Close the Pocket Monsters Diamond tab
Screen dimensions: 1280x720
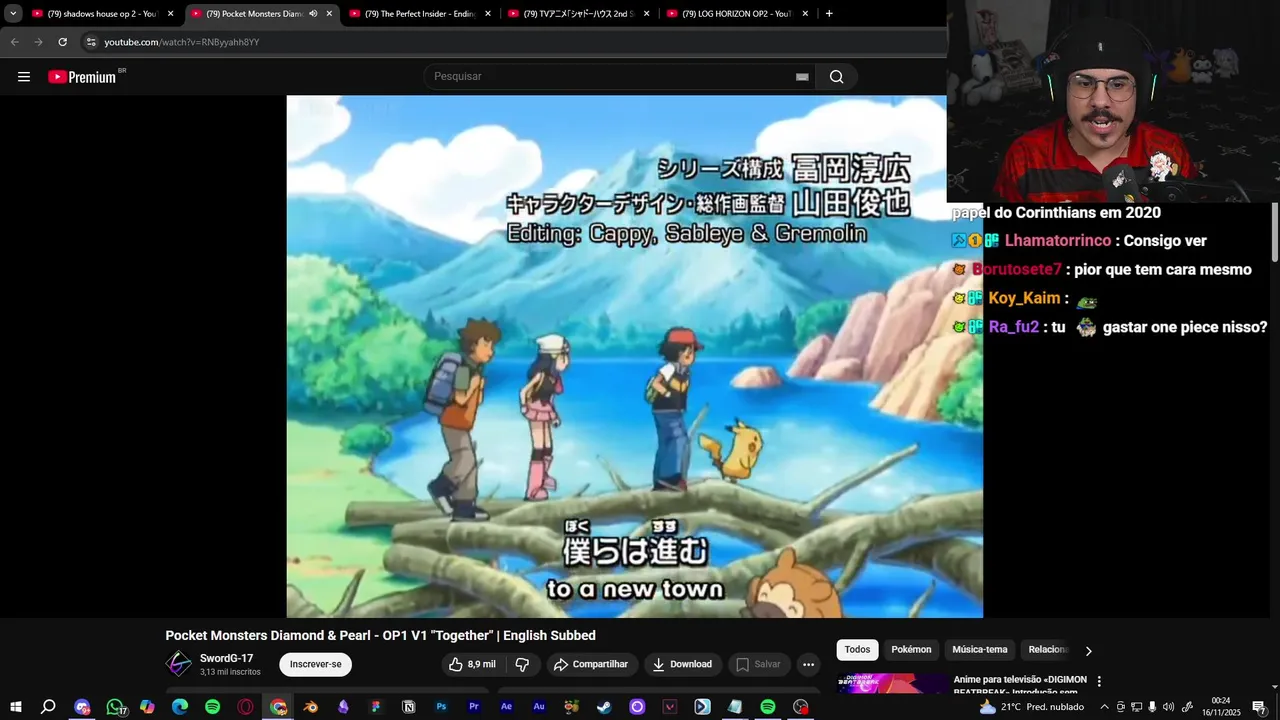[329, 14]
